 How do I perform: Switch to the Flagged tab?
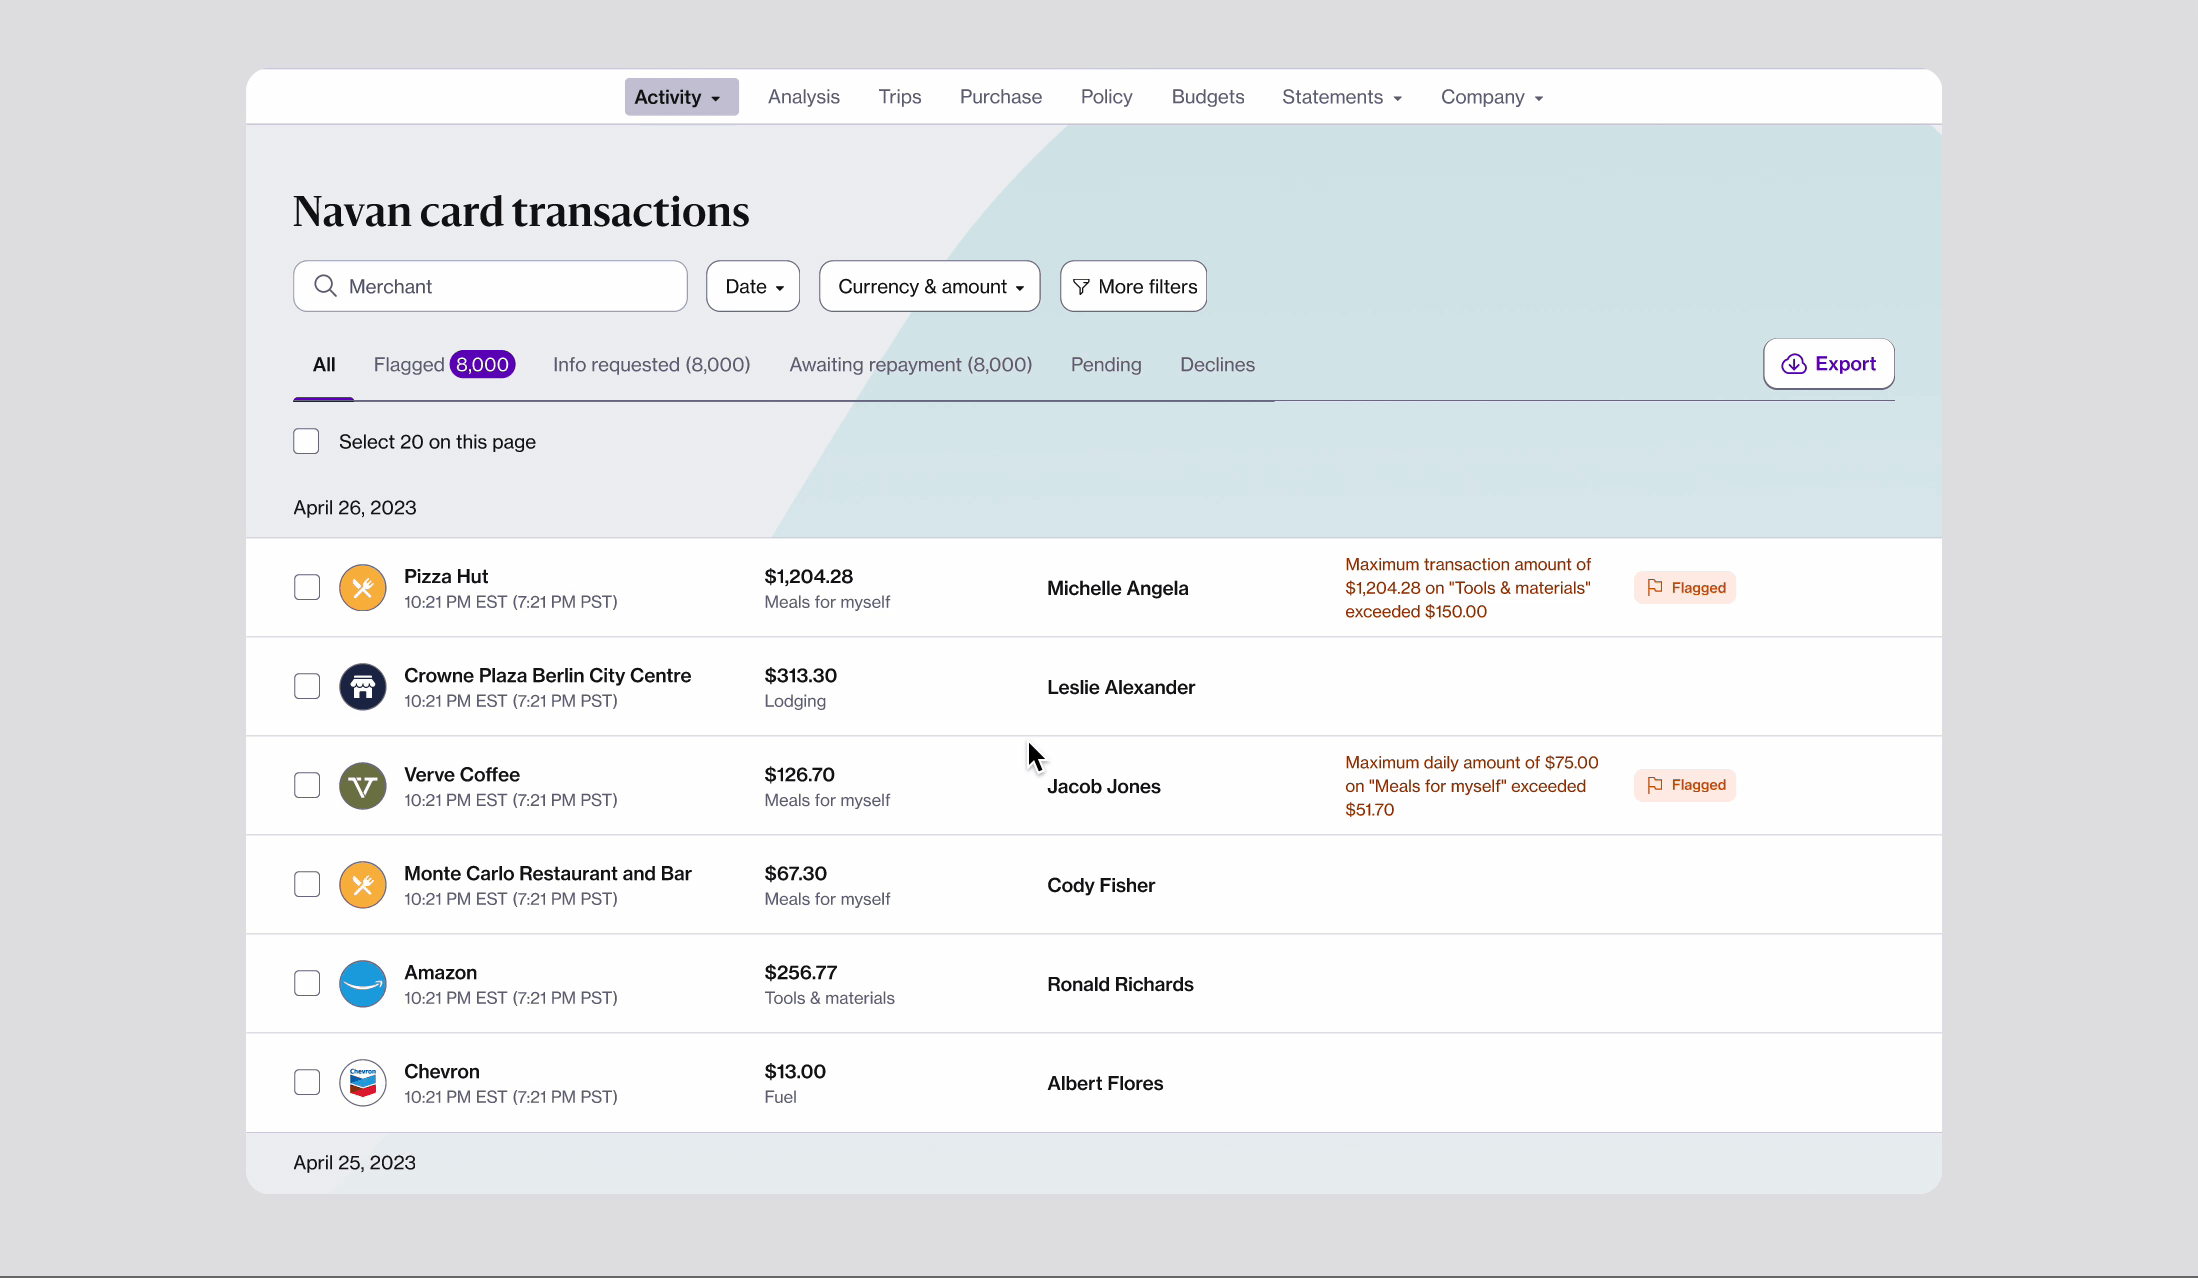click(x=443, y=364)
